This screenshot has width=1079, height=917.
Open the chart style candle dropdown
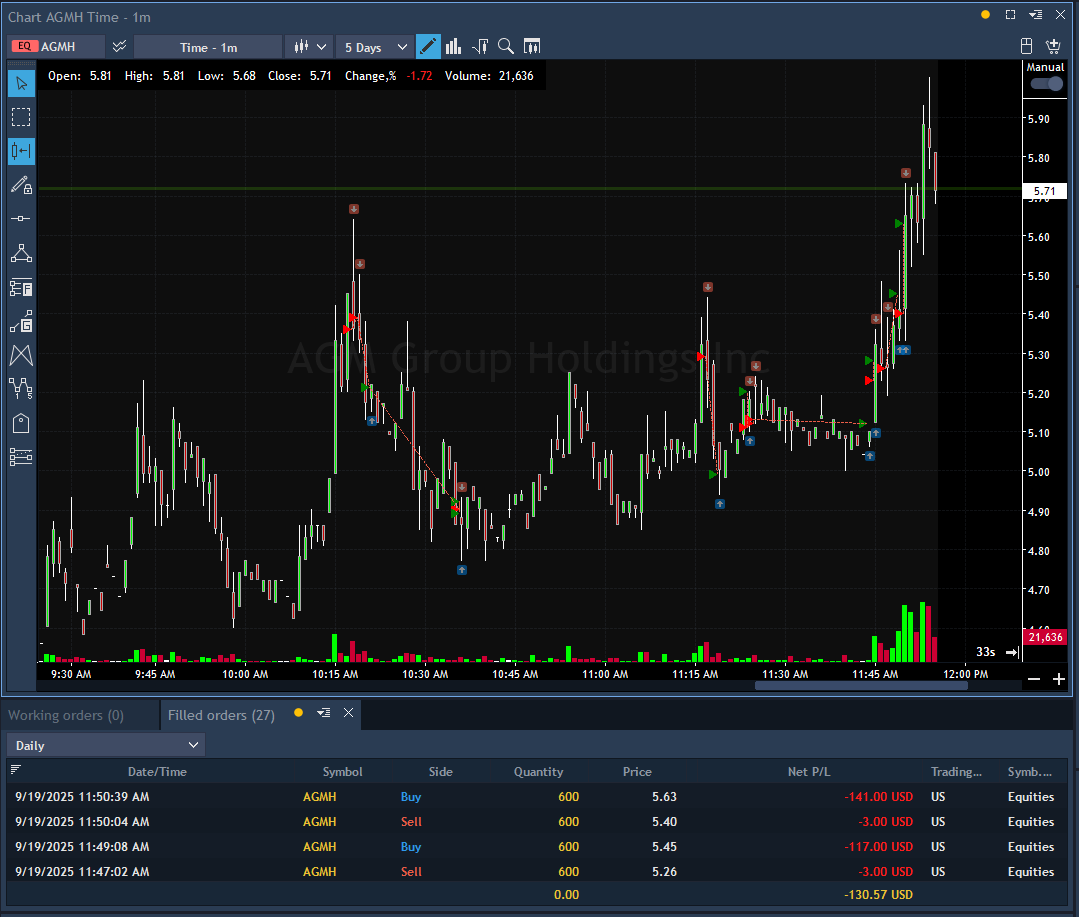coord(309,46)
